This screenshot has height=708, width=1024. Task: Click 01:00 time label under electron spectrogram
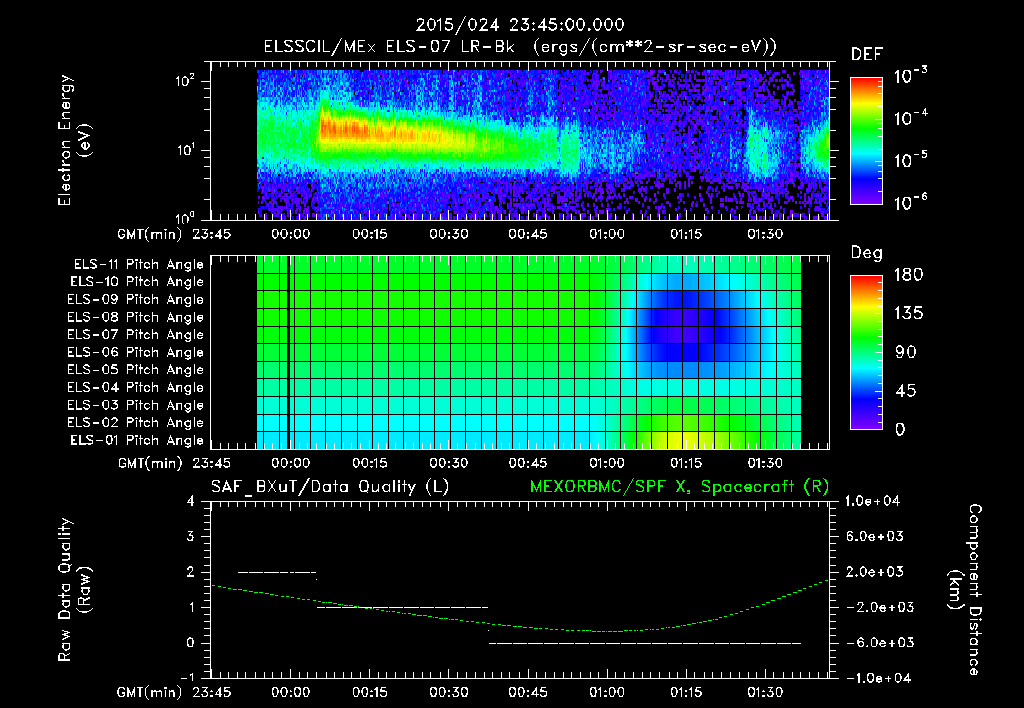click(x=607, y=234)
